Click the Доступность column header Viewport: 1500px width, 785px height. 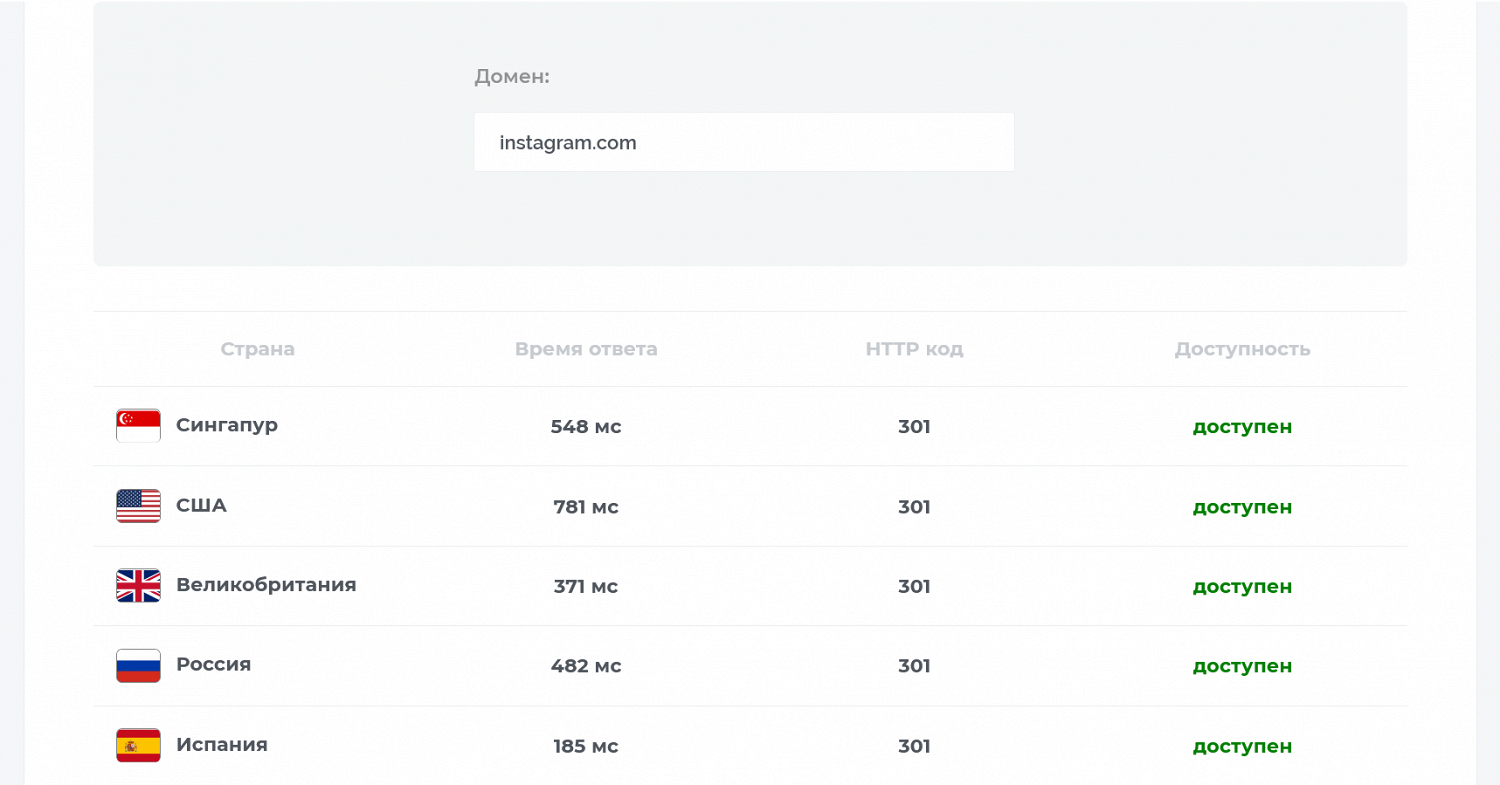tap(1242, 349)
